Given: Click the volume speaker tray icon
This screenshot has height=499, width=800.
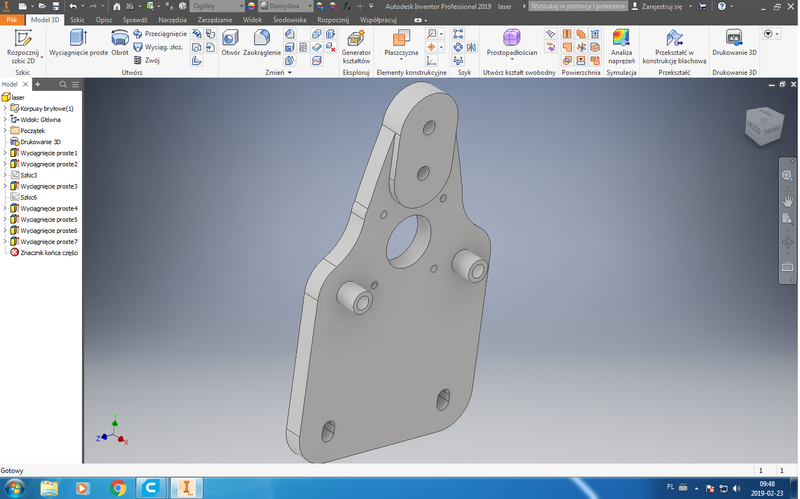Looking at the screenshot, I should click(736, 488).
